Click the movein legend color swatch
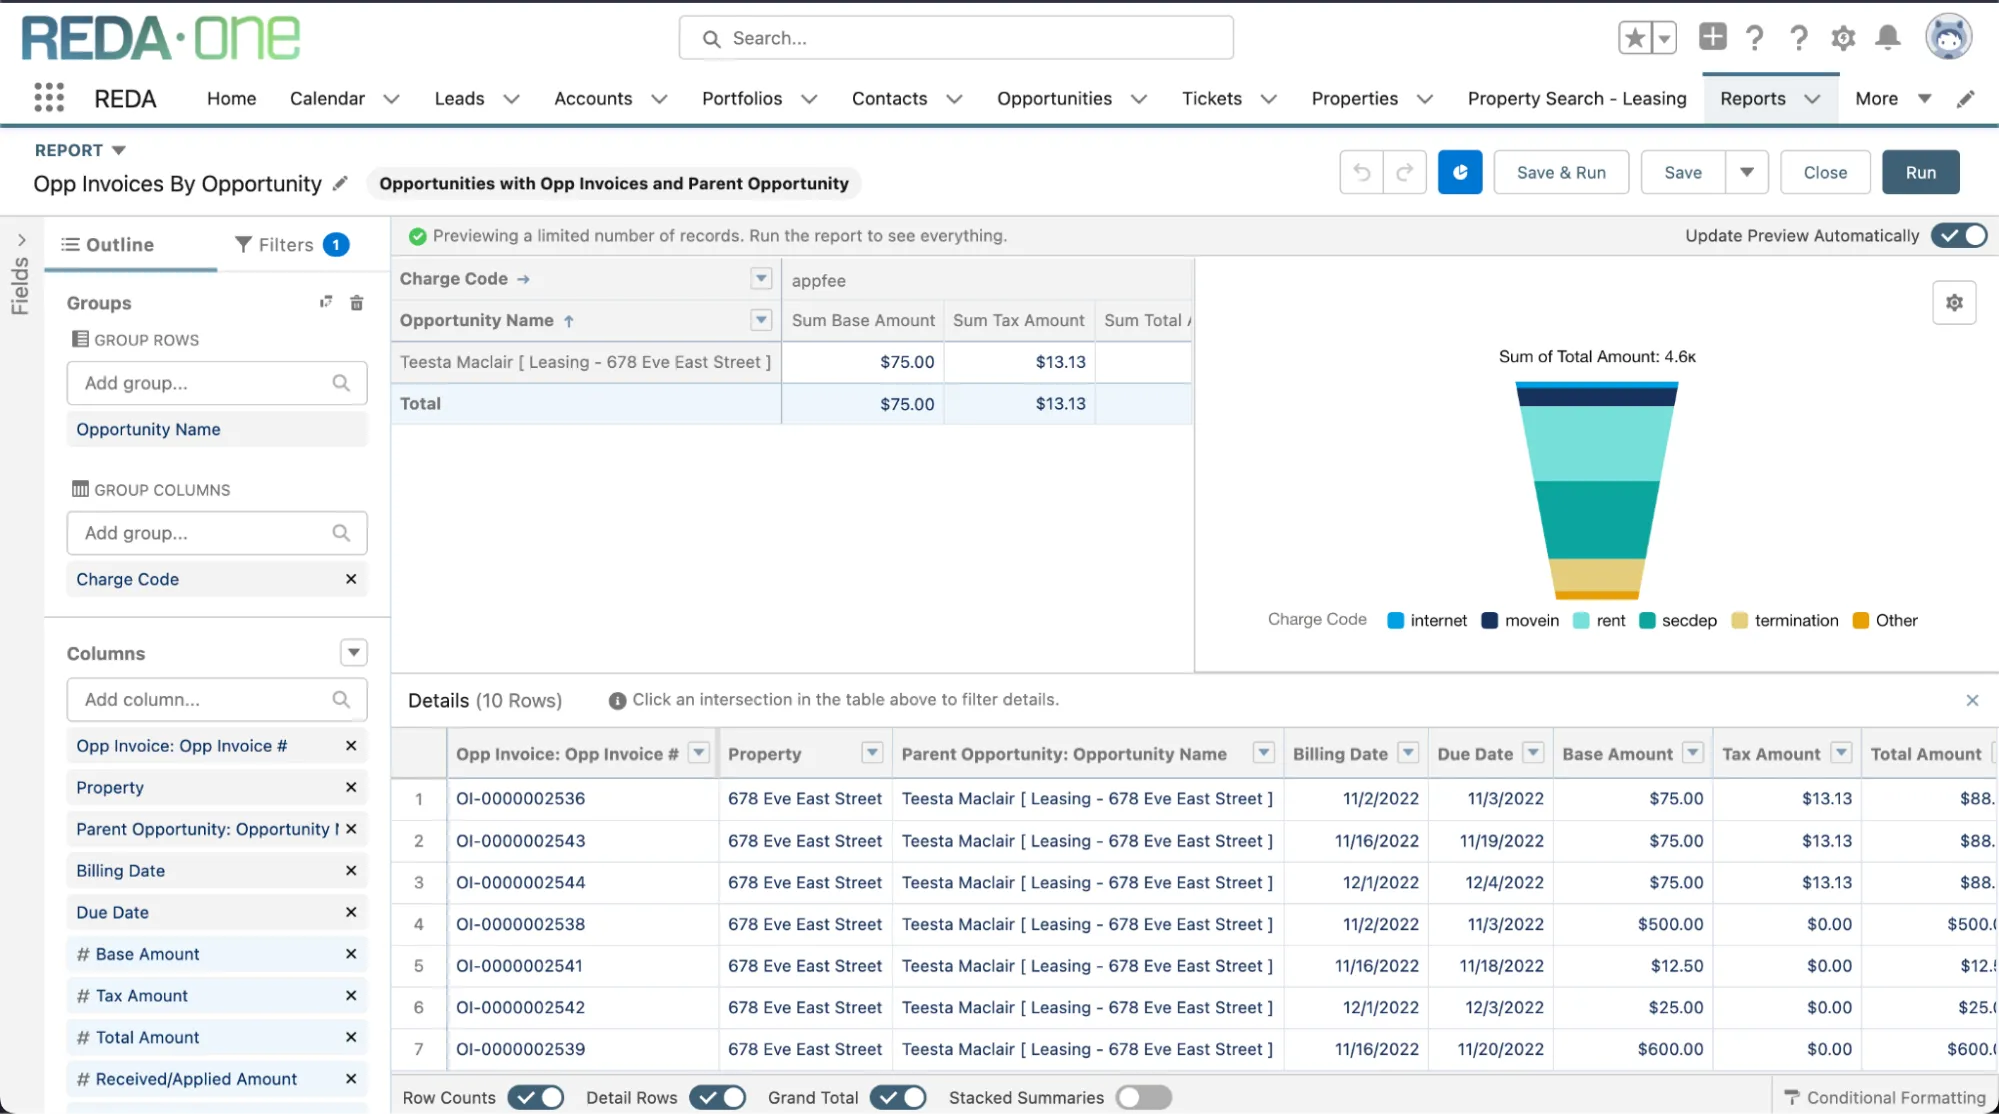This screenshot has width=1999, height=1114. [1489, 620]
